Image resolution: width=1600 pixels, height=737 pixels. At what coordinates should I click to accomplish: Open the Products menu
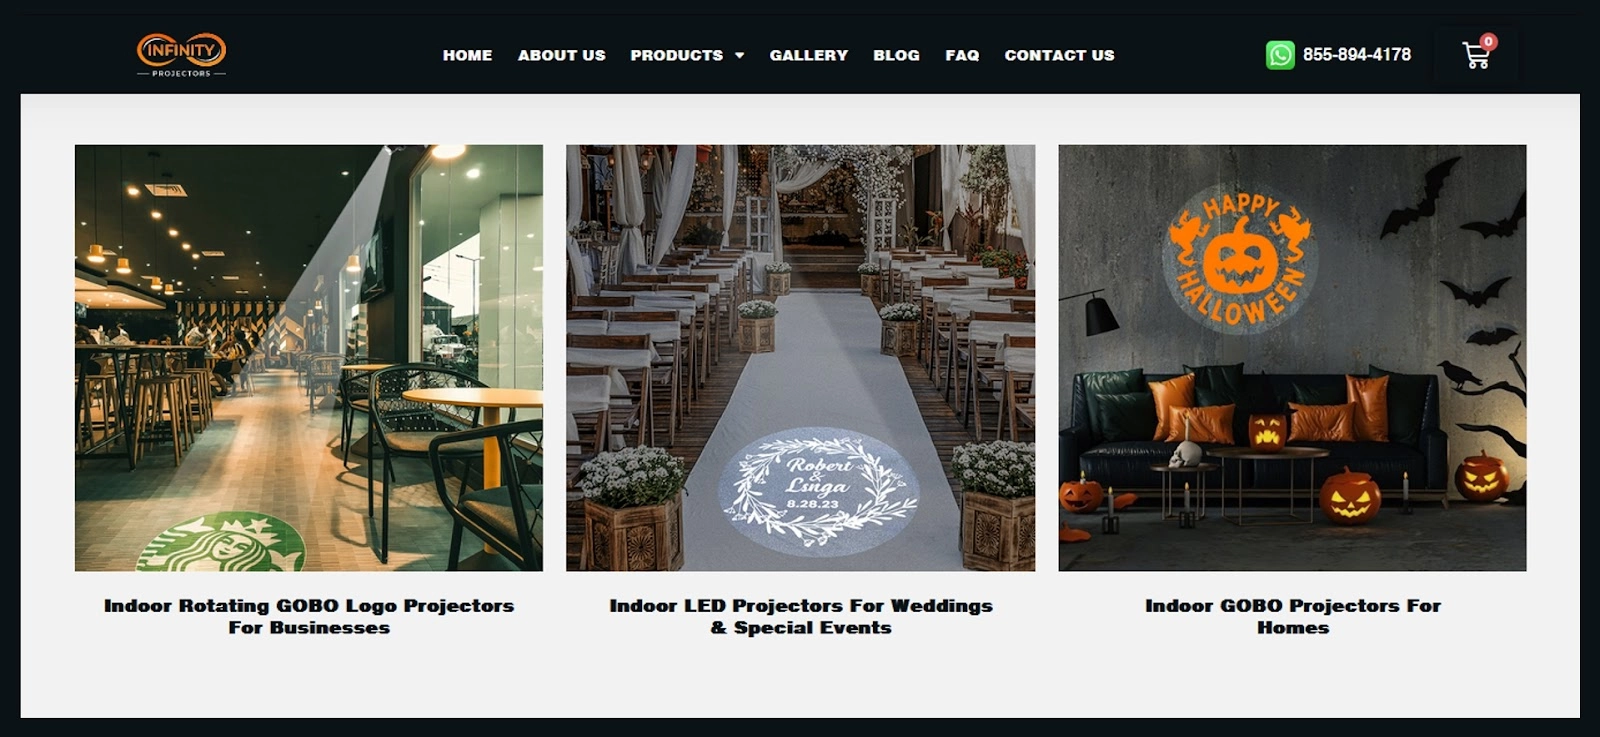(x=677, y=56)
